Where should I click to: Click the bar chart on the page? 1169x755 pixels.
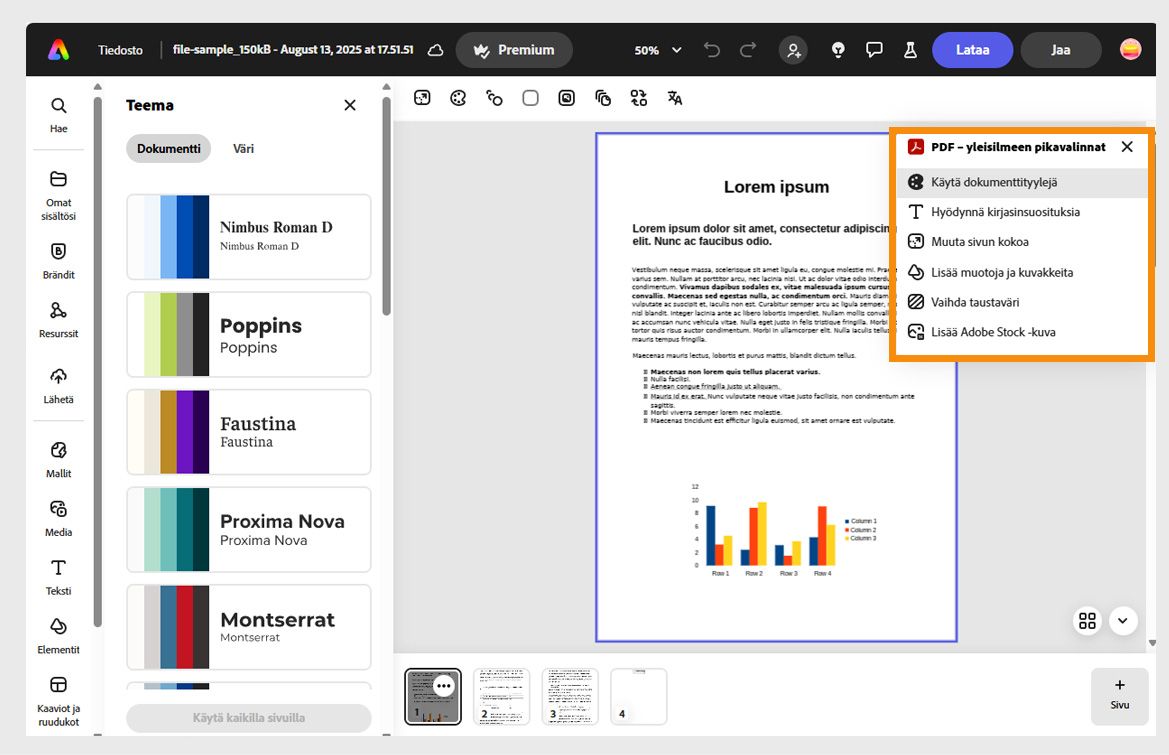pos(784,531)
